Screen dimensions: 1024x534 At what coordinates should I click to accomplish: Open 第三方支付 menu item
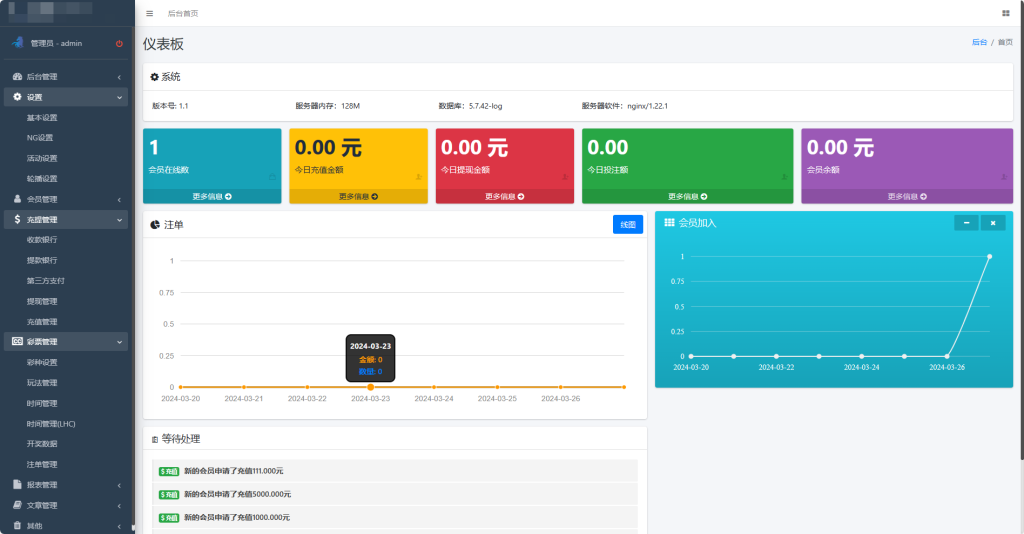[45, 281]
